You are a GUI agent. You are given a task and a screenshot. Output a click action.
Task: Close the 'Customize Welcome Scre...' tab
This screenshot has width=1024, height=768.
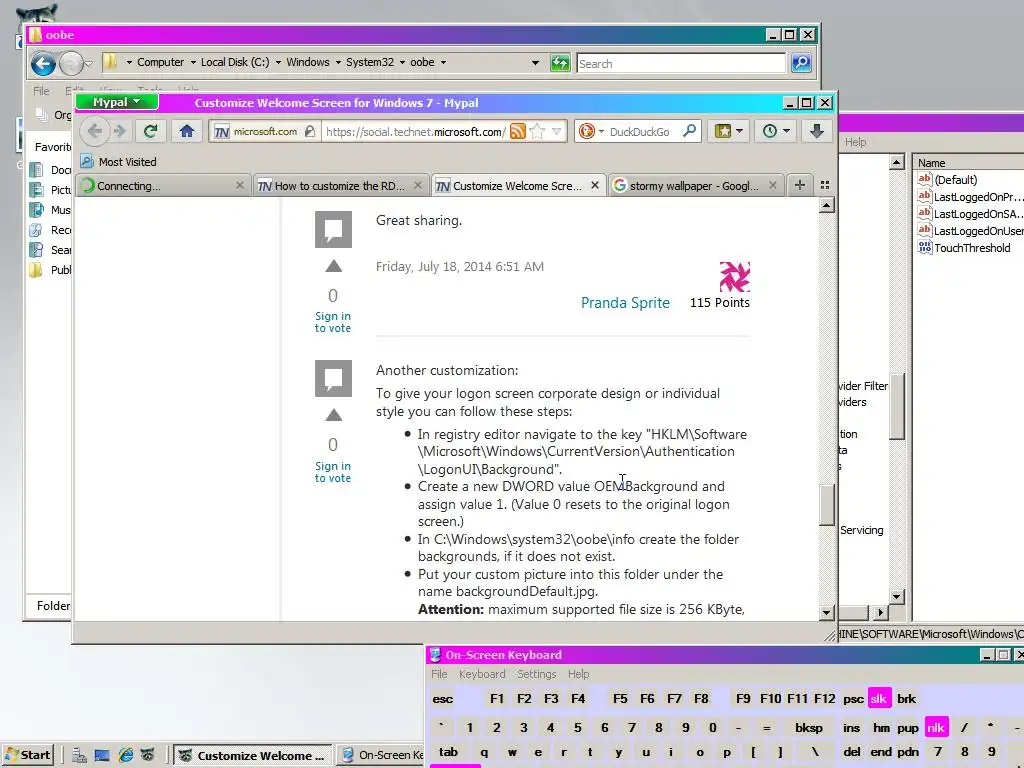tap(594, 185)
